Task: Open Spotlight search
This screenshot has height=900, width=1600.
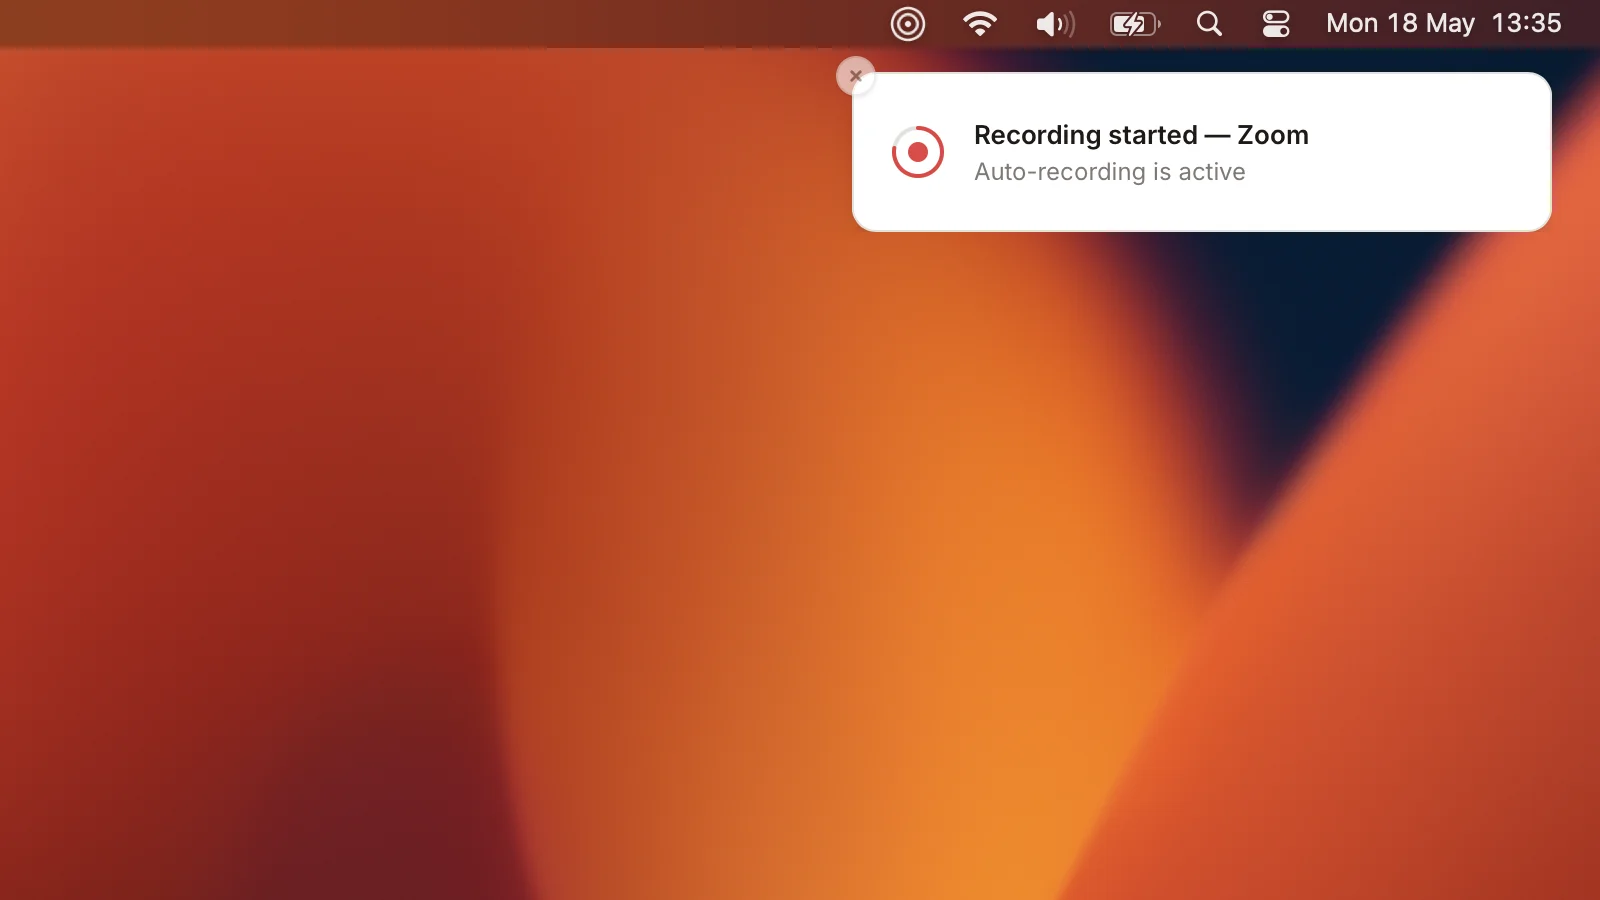Action: point(1209,24)
